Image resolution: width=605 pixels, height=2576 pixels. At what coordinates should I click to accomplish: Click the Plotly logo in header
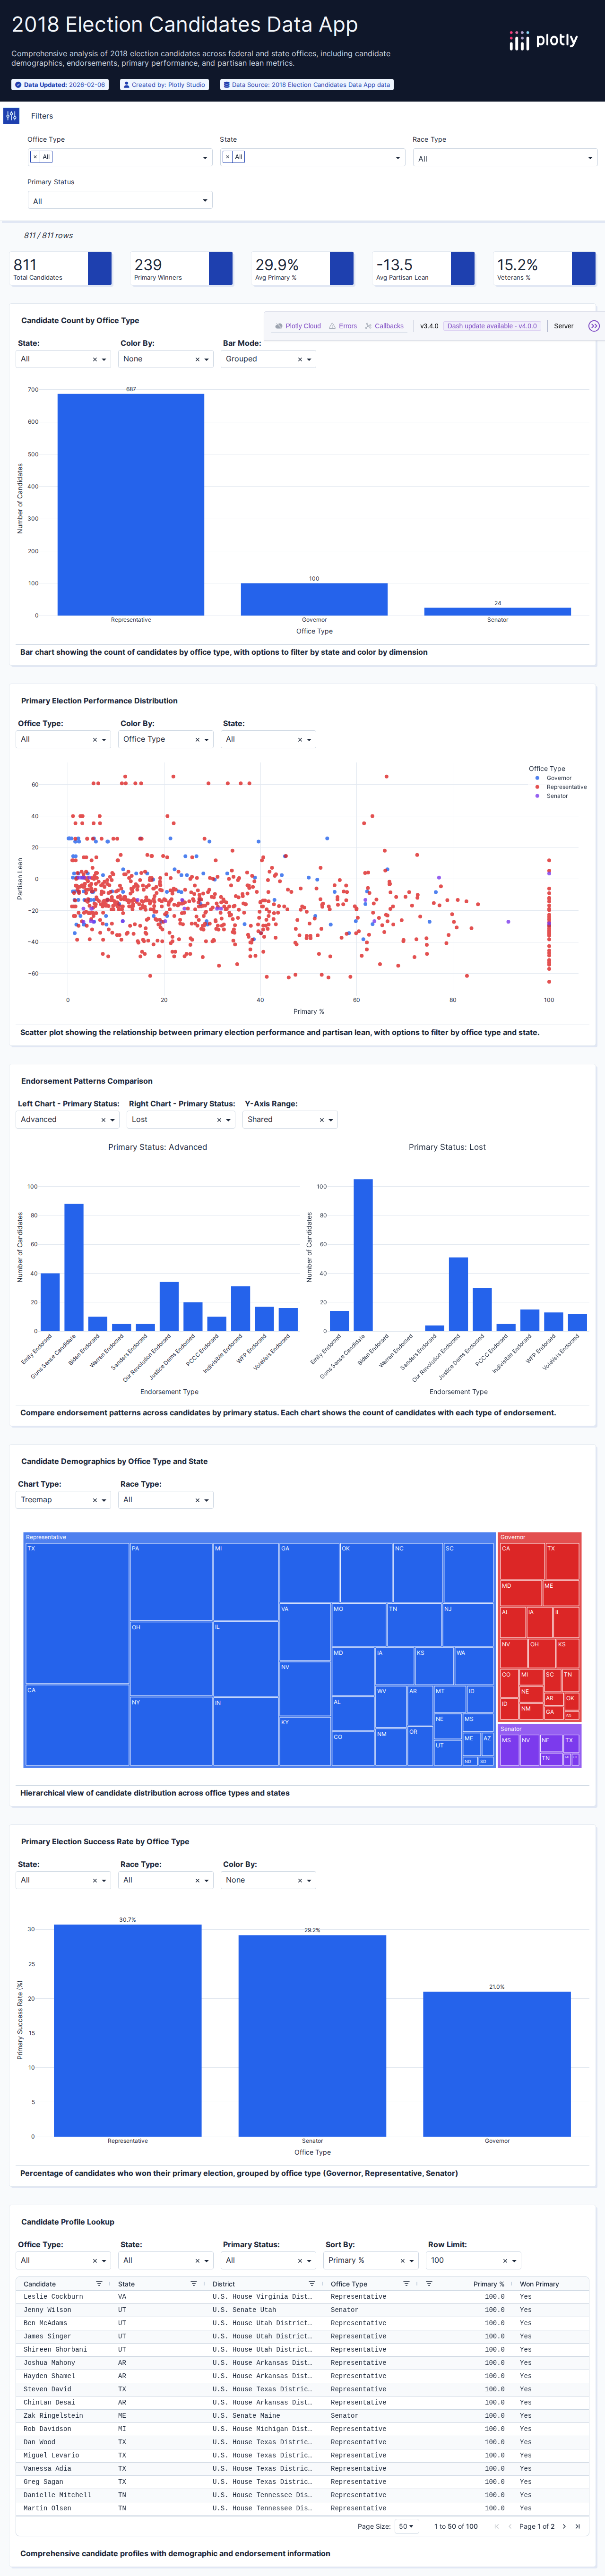(543, 40)
